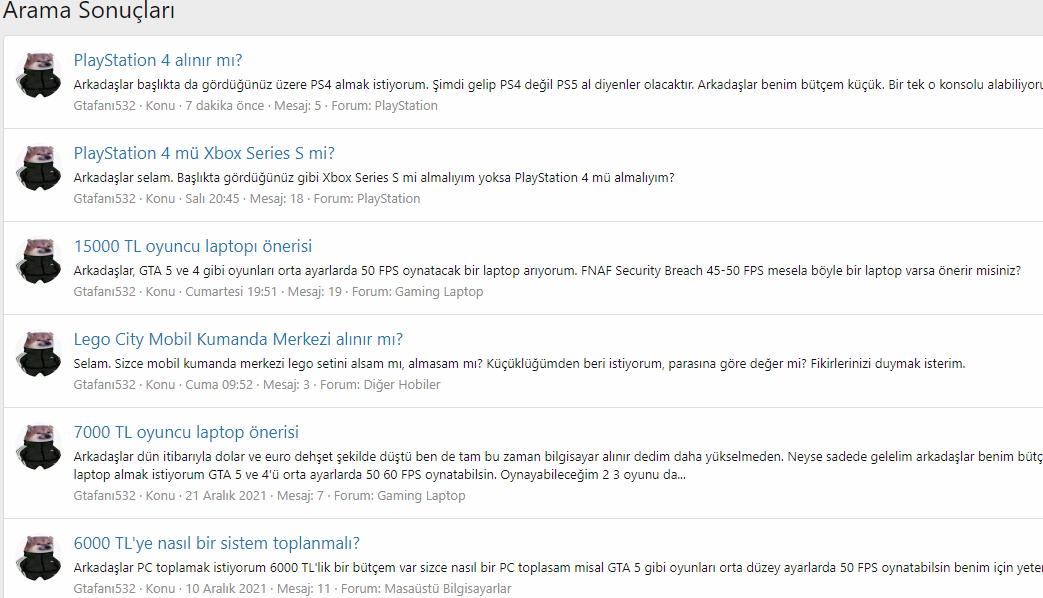Click avatar beside 'PlayStation 4 alınır mı?' result
Screen dimensions: 1043x598
pyautogui.click(x=39, y=75)
